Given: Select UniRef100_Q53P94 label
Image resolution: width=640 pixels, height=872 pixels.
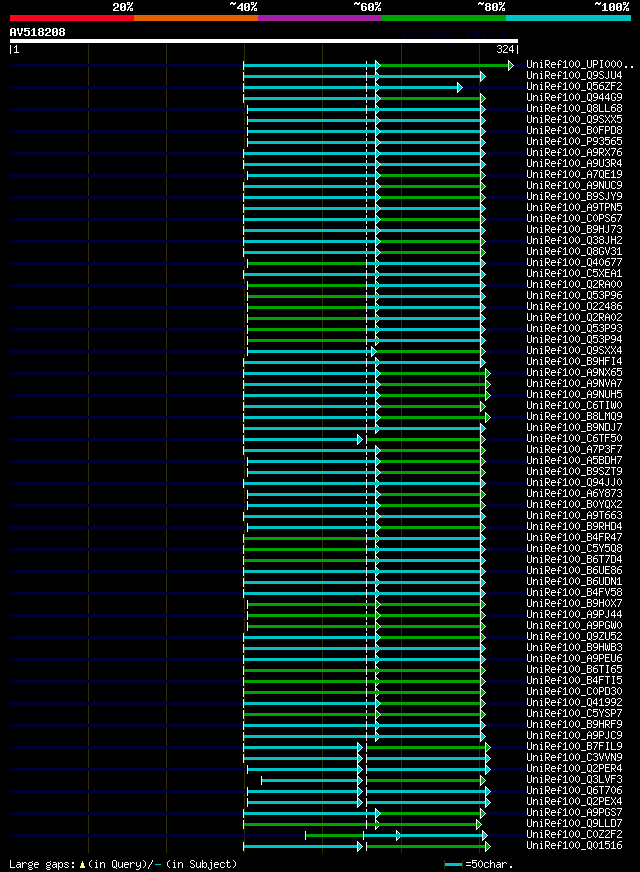Looking at the screenshot, I should pyautogui.click(x=574, y=340).
